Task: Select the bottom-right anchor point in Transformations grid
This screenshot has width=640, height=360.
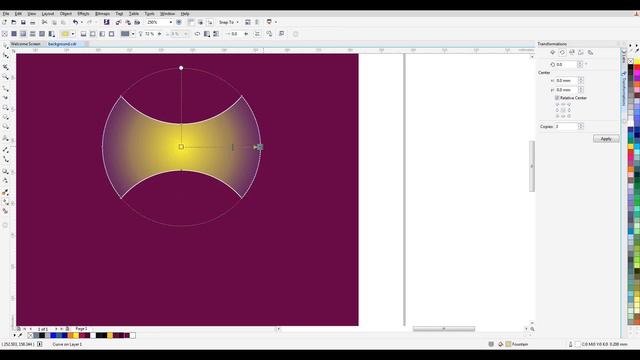Action: (569, 116)
